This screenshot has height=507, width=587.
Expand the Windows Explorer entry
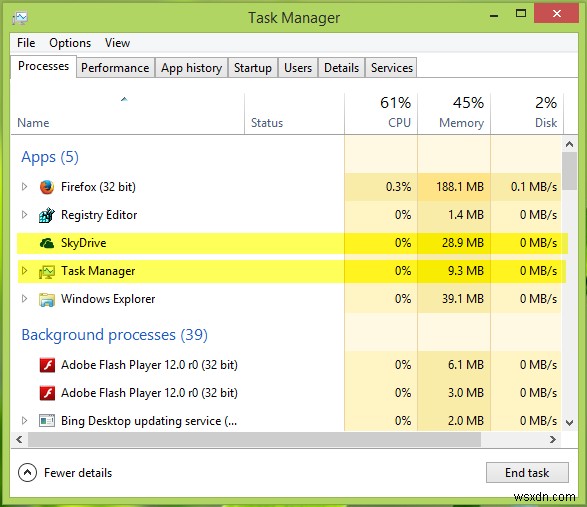coord(24,298)
